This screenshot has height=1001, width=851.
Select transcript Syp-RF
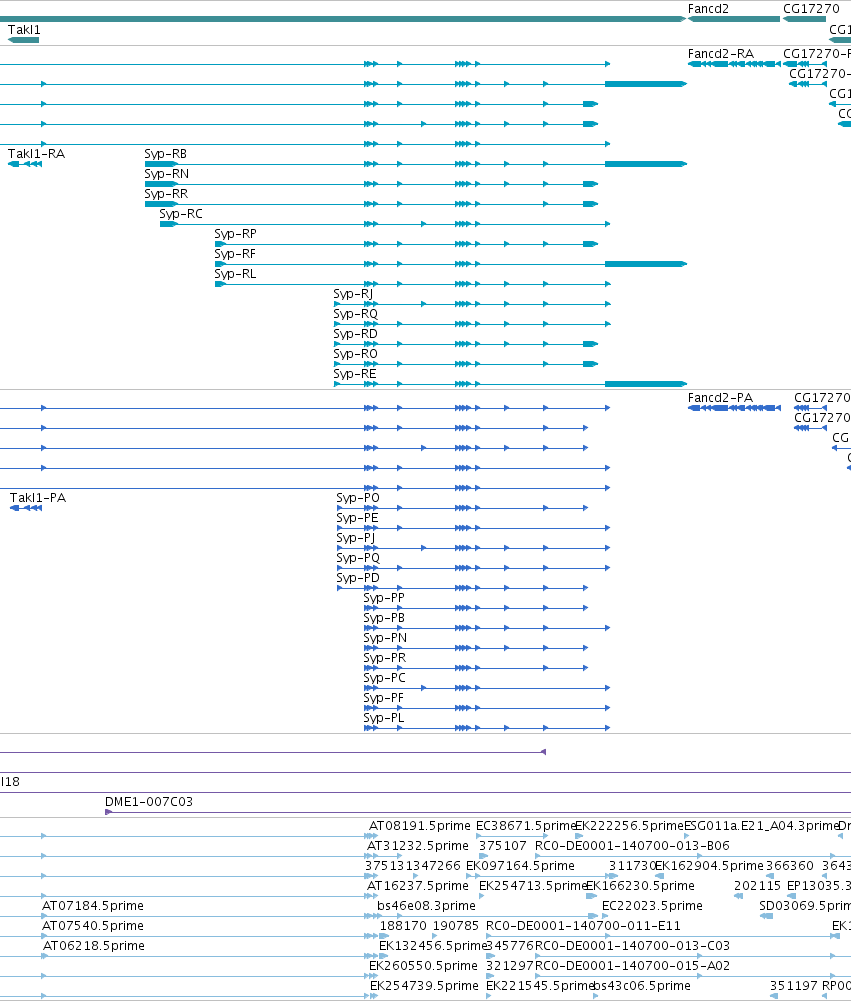tap(451, 264)
